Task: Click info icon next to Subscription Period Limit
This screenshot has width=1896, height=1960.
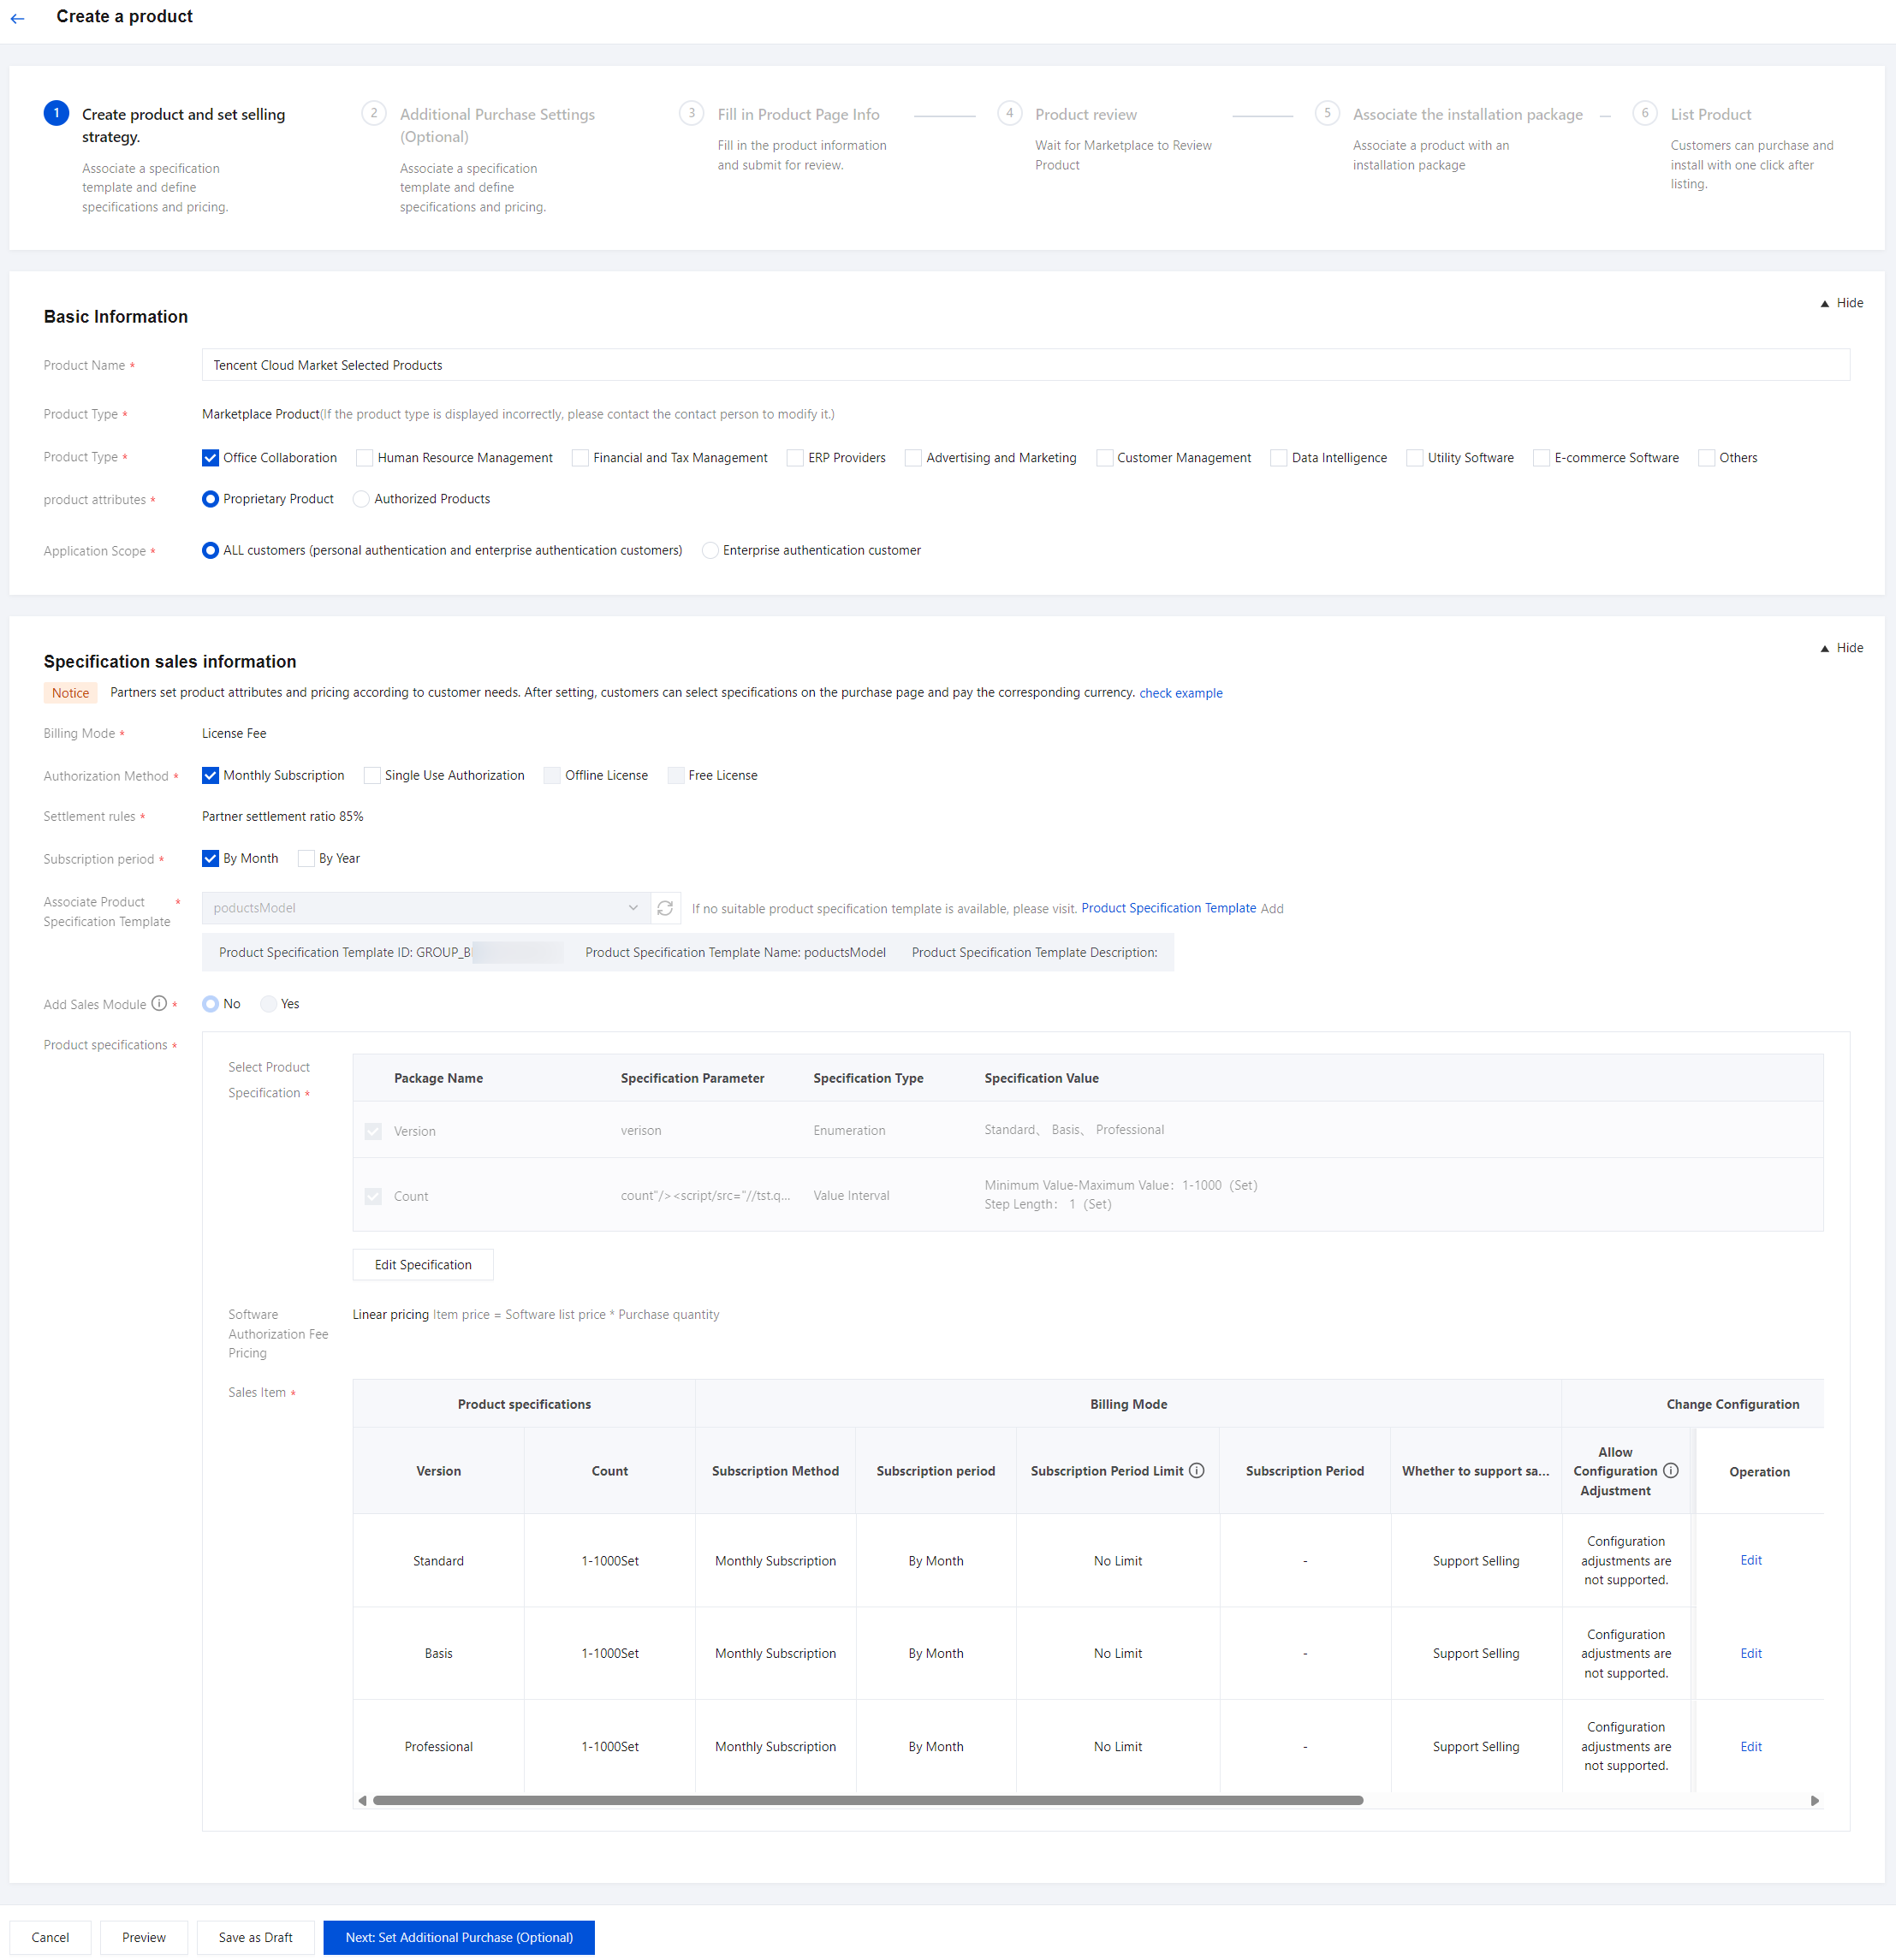Action: click(1197, 1471)
